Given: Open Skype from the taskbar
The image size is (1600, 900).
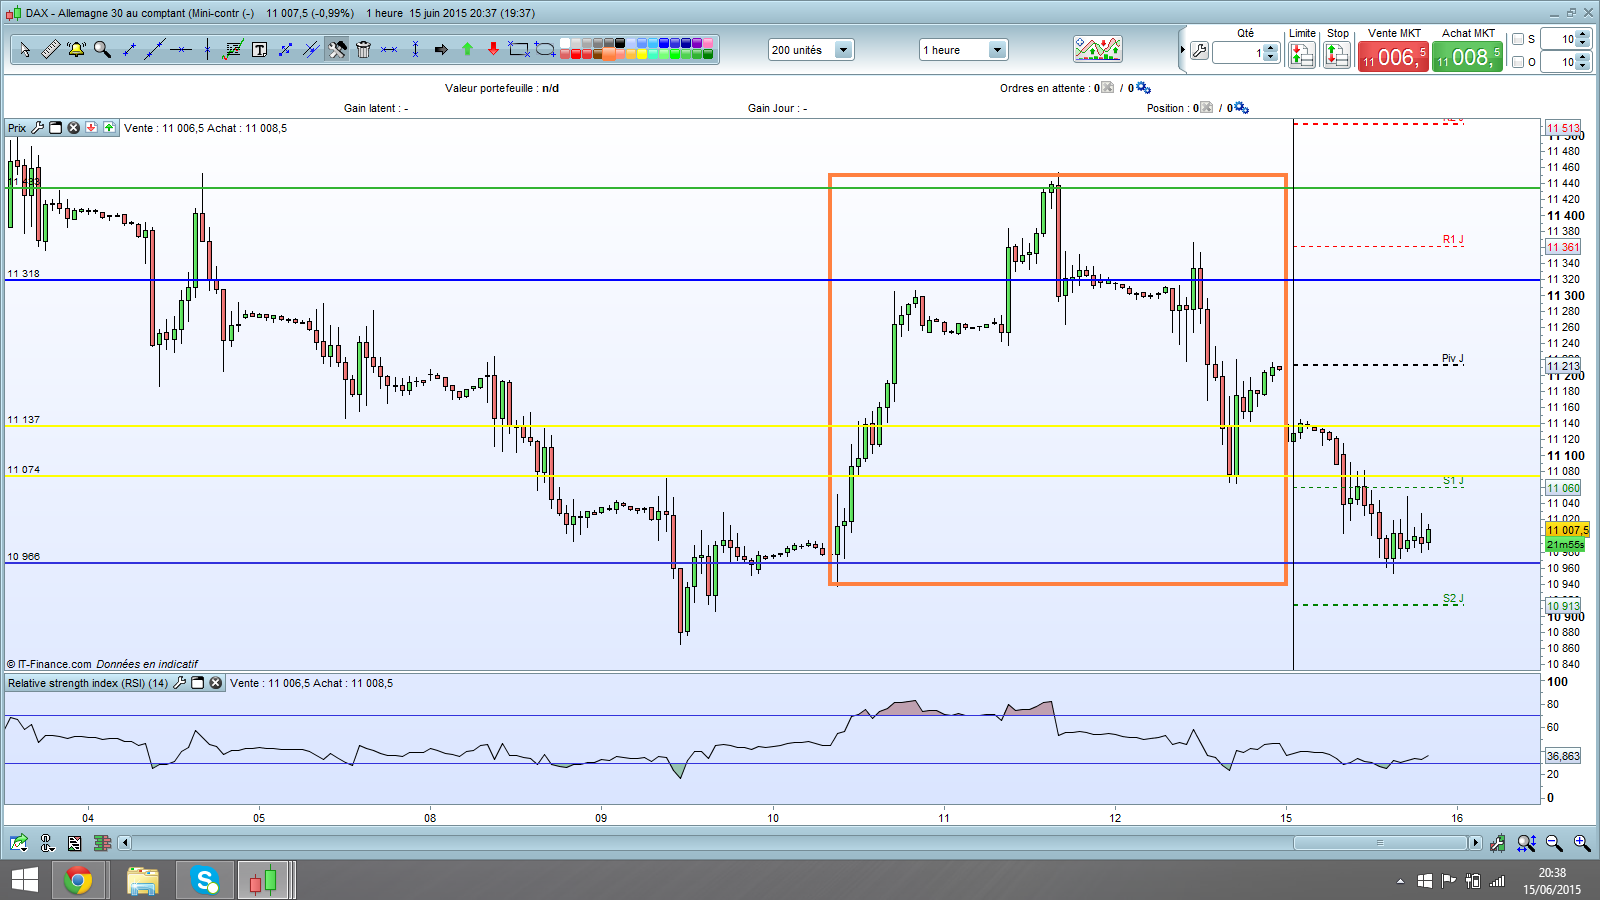Looking at the screenshot, I should point(205,880).
